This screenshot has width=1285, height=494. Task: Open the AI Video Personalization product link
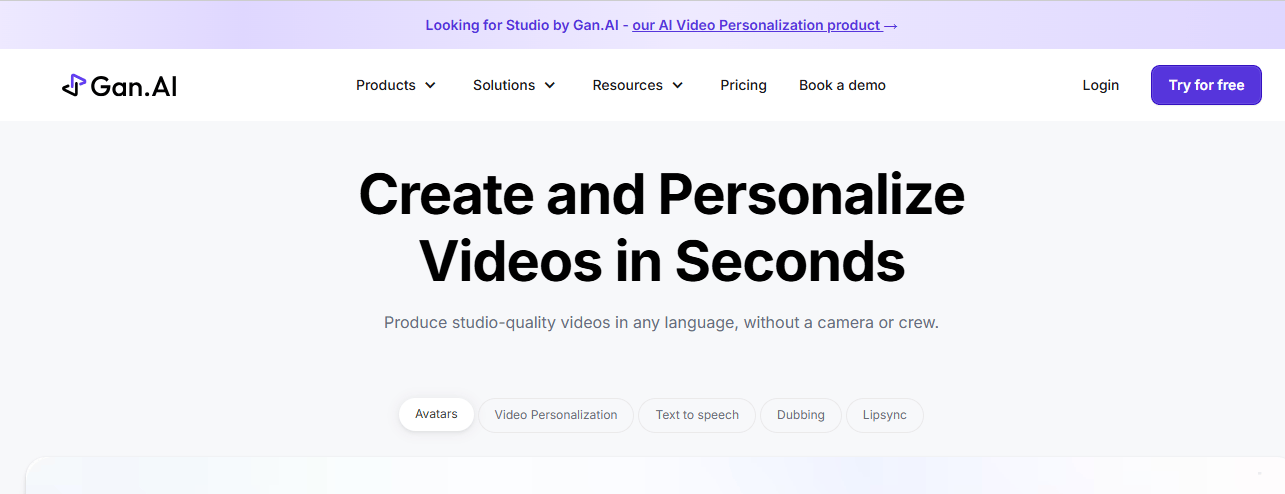(756, 26)
